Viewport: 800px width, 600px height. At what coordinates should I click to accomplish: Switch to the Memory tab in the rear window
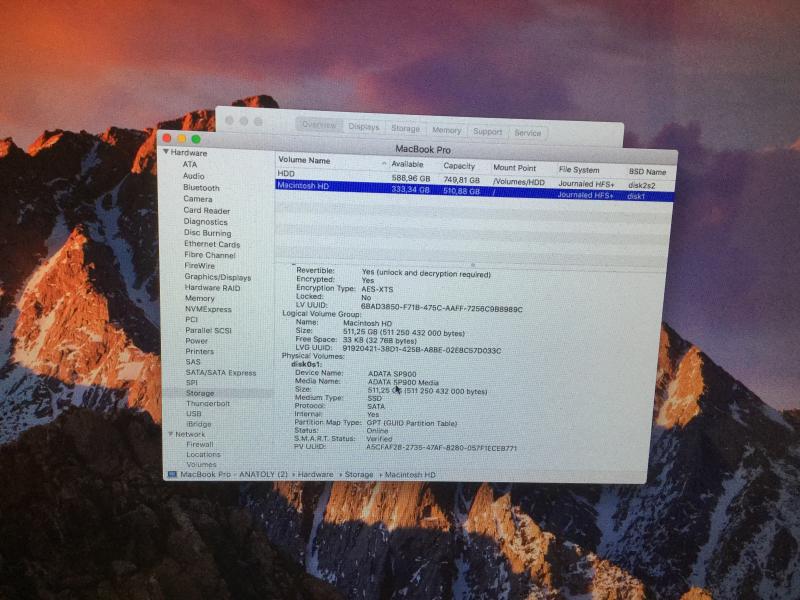coord(446,130)
